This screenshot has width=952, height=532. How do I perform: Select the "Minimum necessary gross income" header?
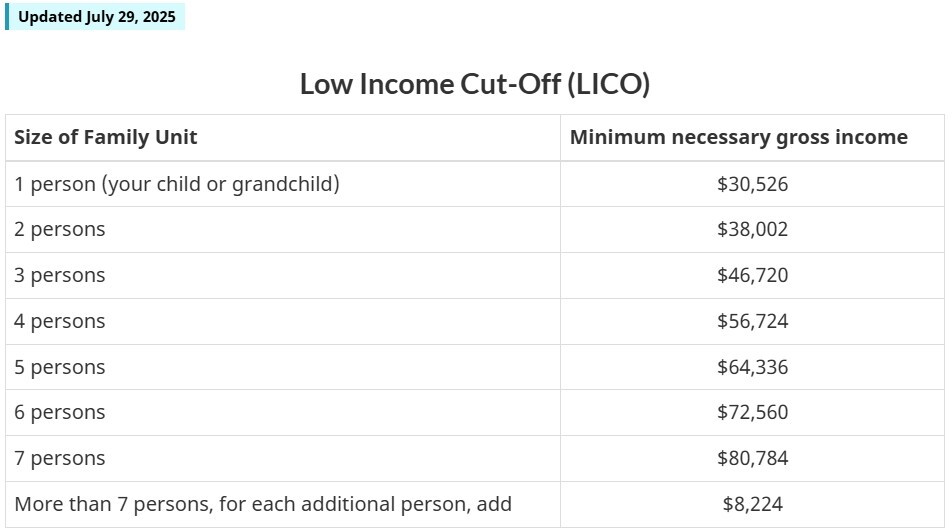click(739, 138)
